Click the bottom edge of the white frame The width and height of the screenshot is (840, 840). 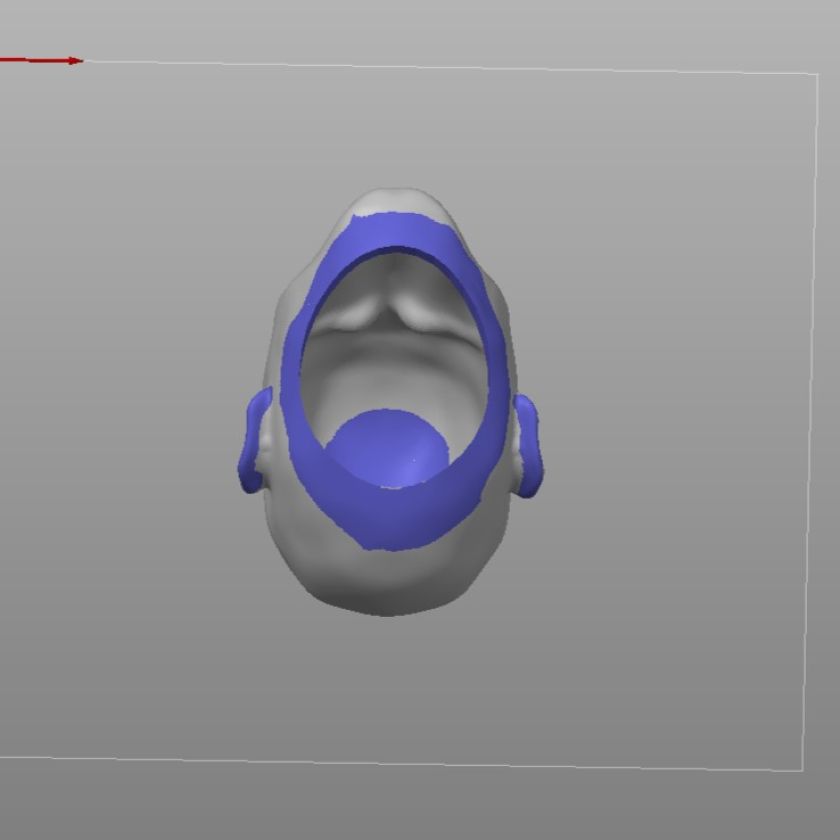pos(400,763)
